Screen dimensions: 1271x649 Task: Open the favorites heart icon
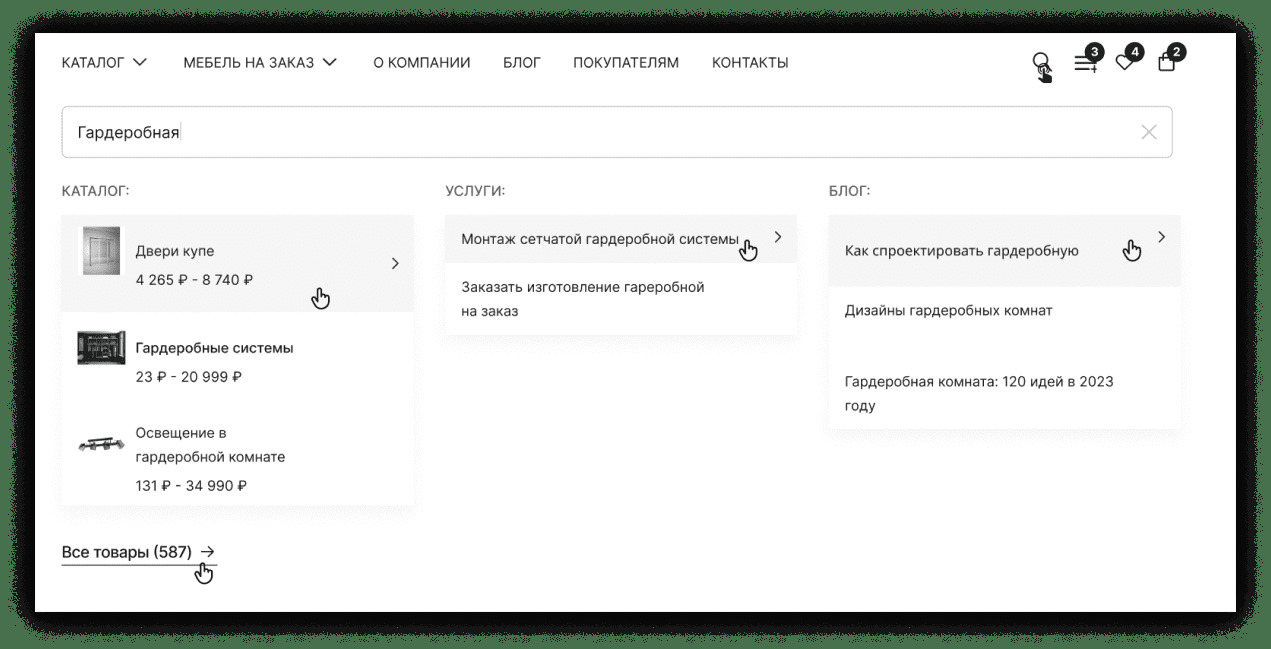1125,63
